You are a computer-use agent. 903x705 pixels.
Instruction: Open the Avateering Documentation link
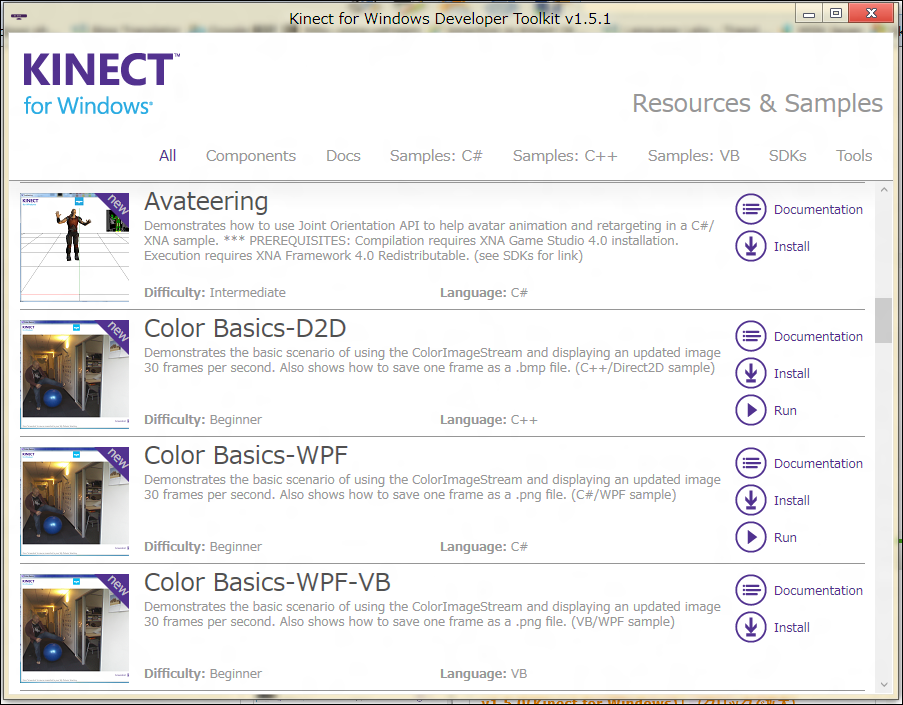pyautogui.click(x=818, y=210)
